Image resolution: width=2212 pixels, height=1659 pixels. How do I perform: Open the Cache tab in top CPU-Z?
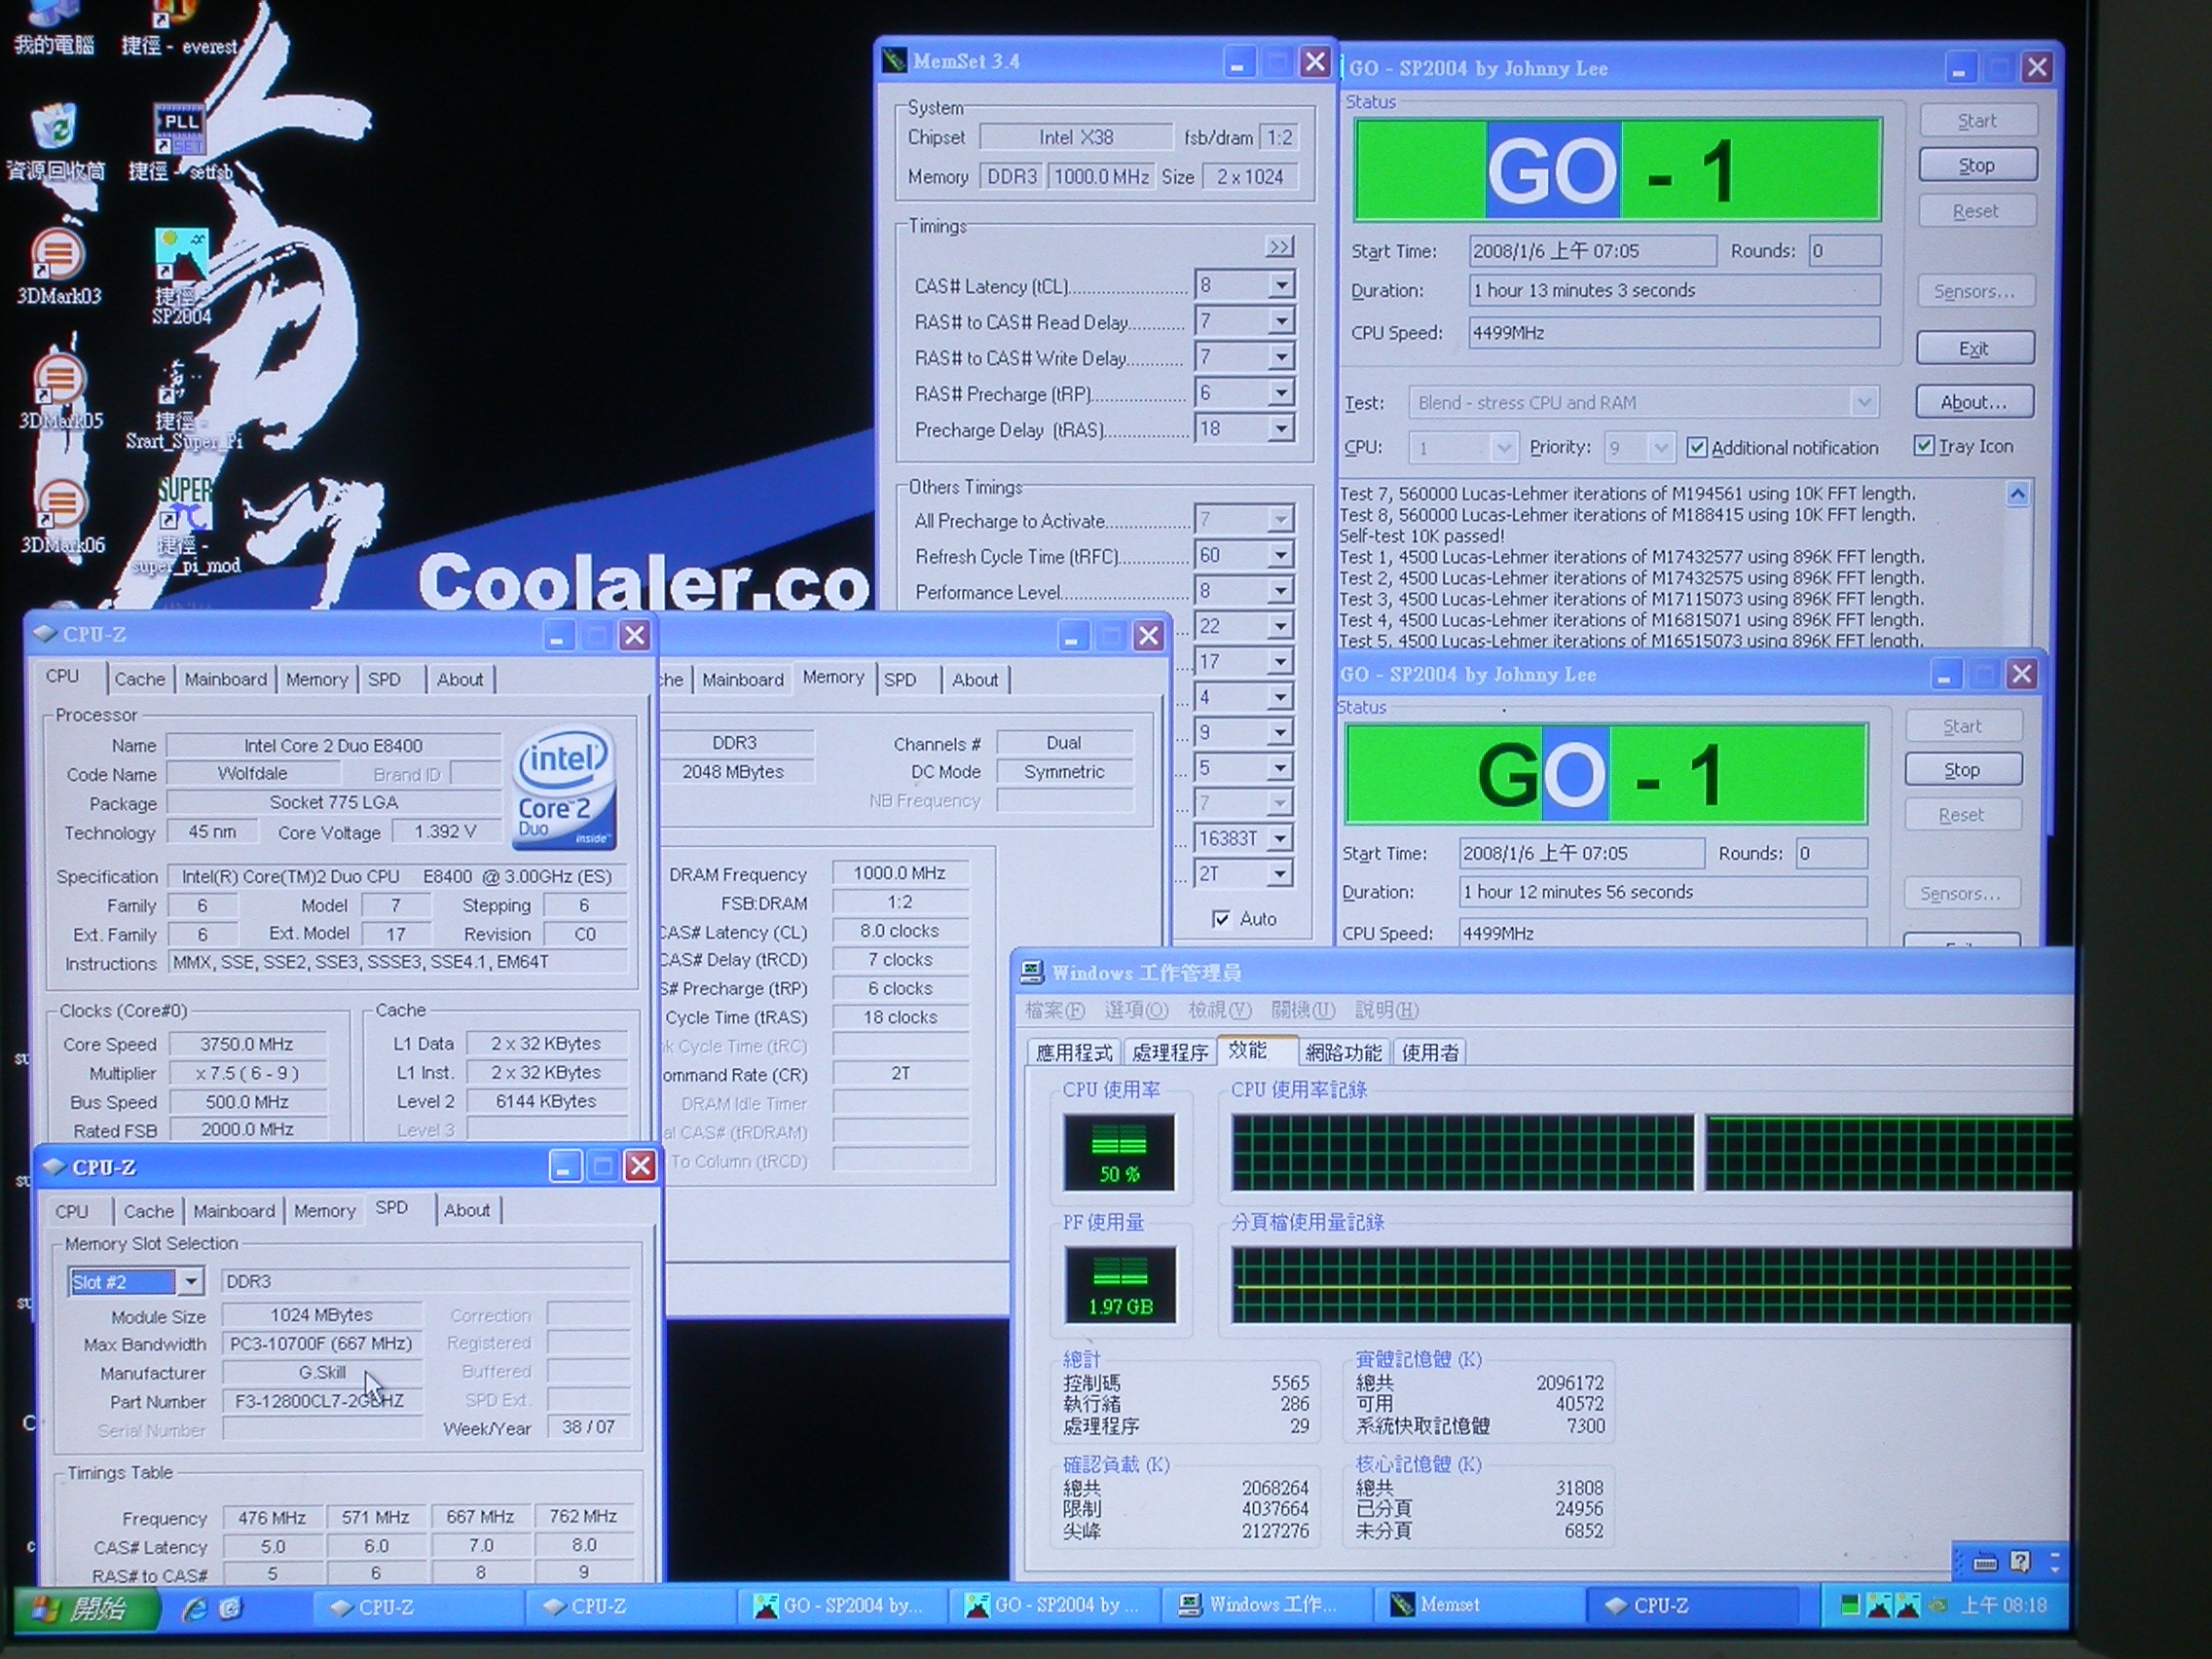pyautogui.click(x=140, y=679)
